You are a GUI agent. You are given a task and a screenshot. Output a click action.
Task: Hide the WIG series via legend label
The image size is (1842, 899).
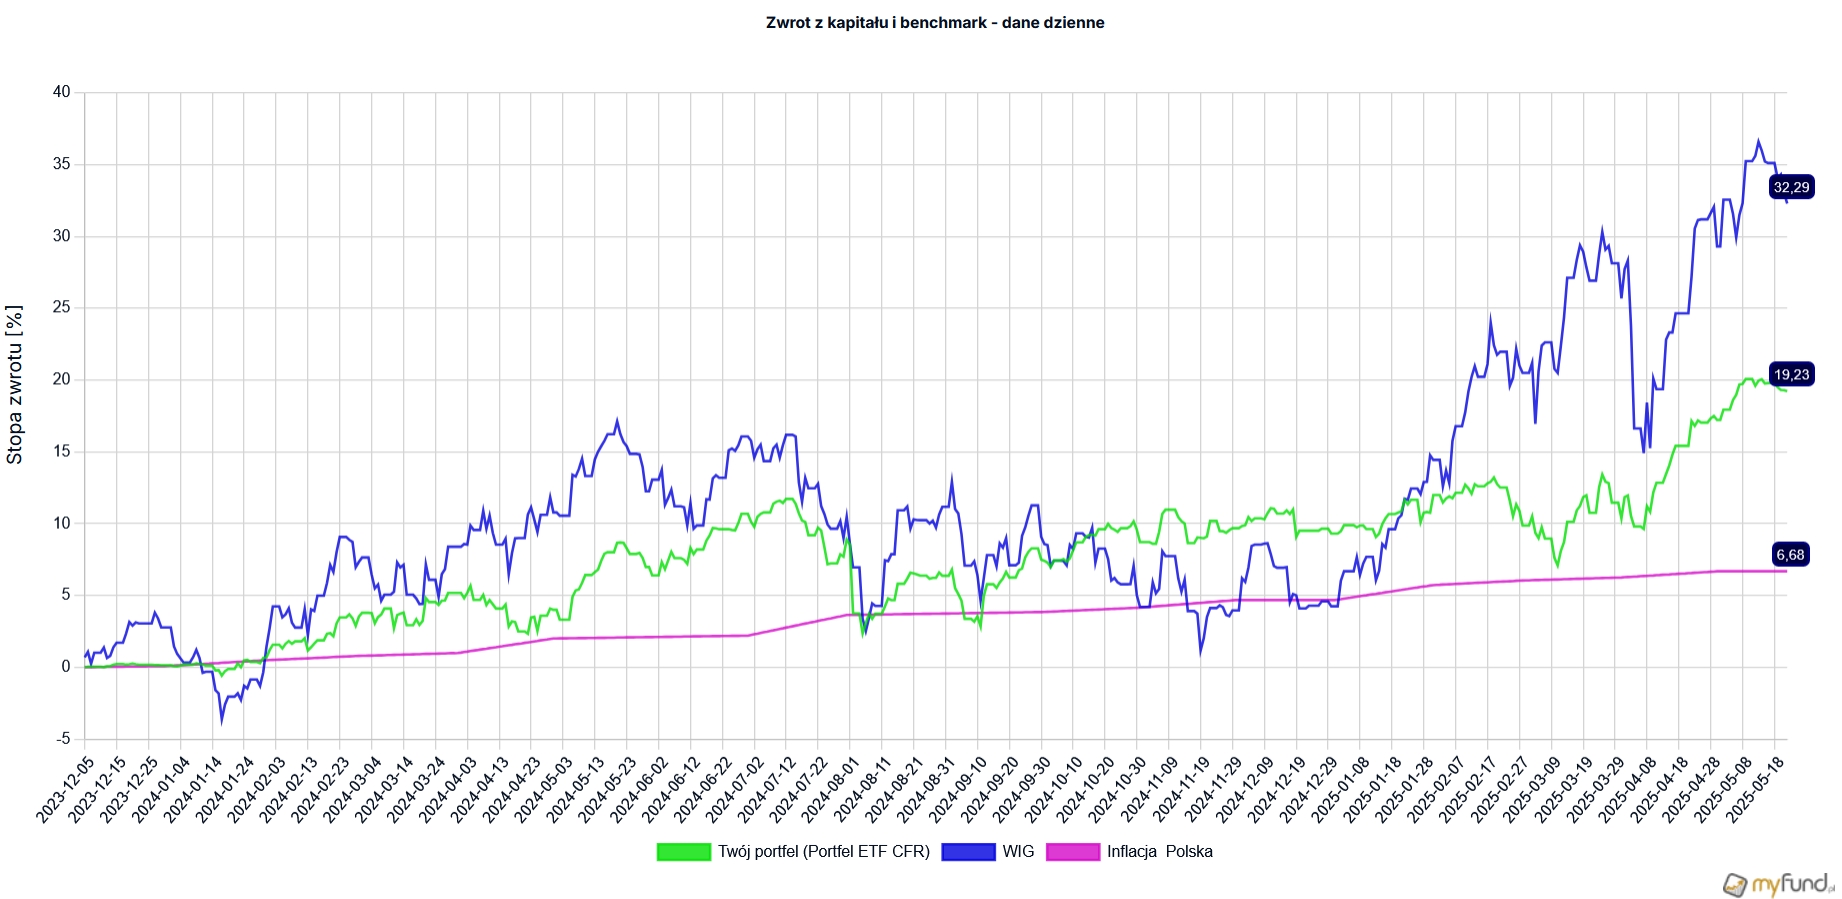[x=1018, y=852]
